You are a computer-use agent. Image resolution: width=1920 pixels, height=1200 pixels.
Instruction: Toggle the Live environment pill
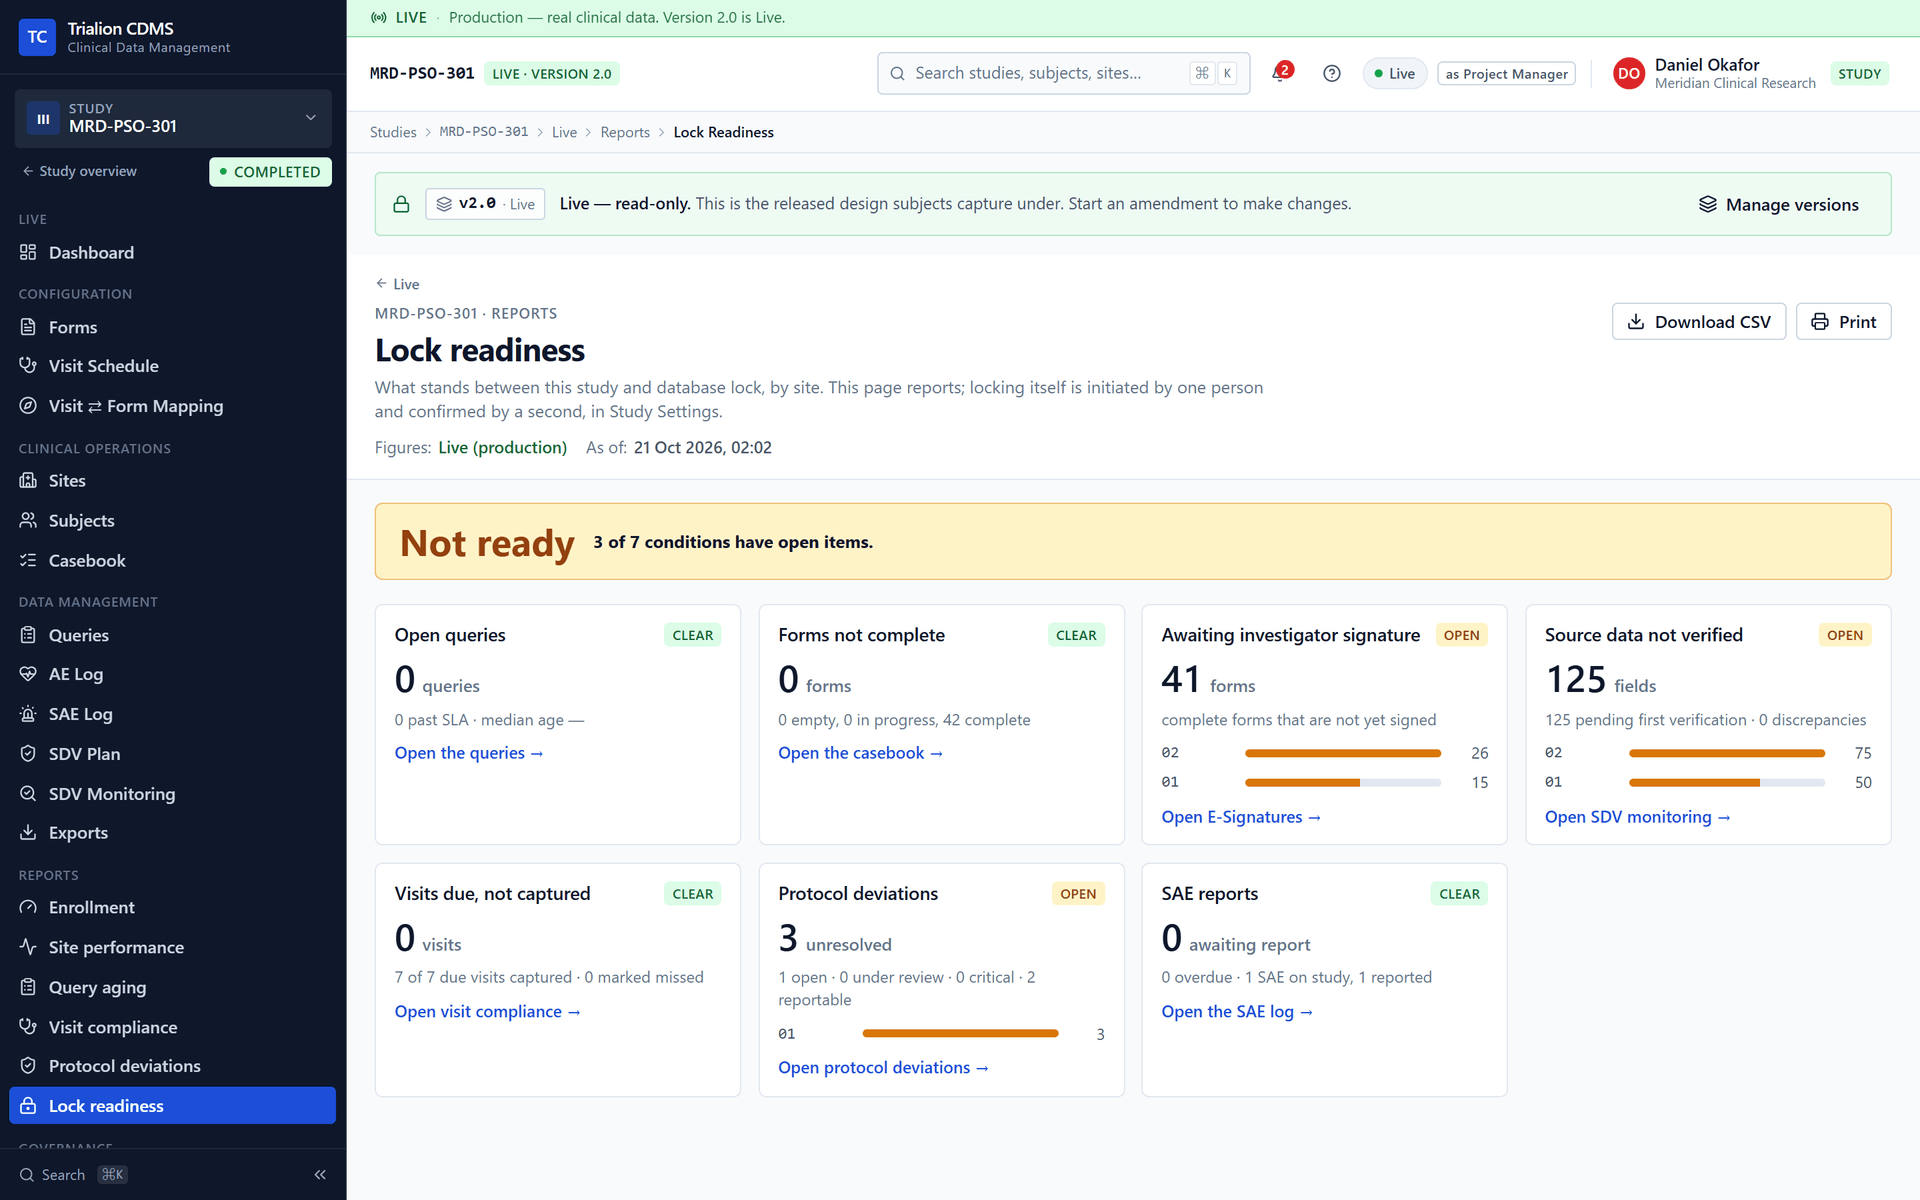(1395, 74)
